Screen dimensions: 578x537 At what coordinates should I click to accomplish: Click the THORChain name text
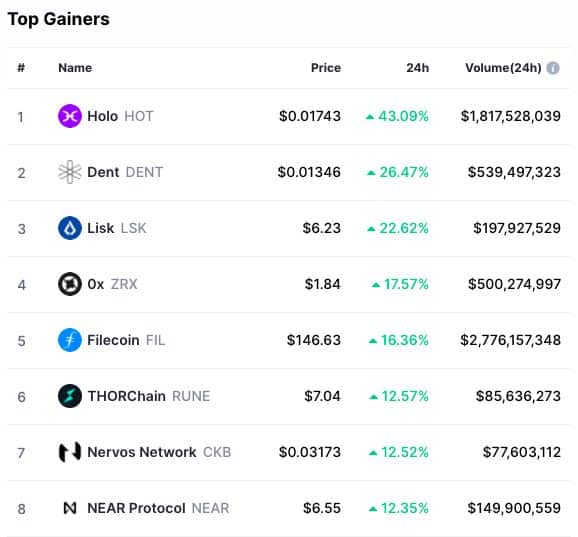(x=126, y=396)
